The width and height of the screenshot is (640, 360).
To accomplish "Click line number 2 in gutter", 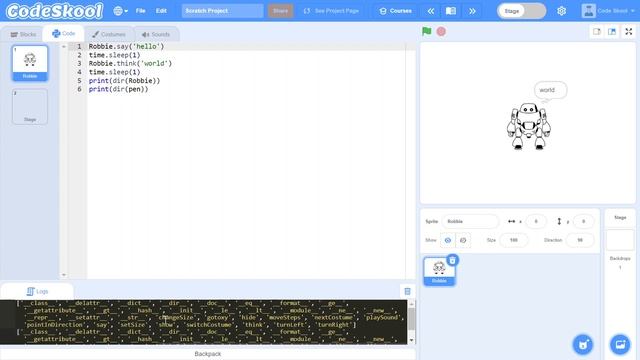I will click(x=79, y=55).
